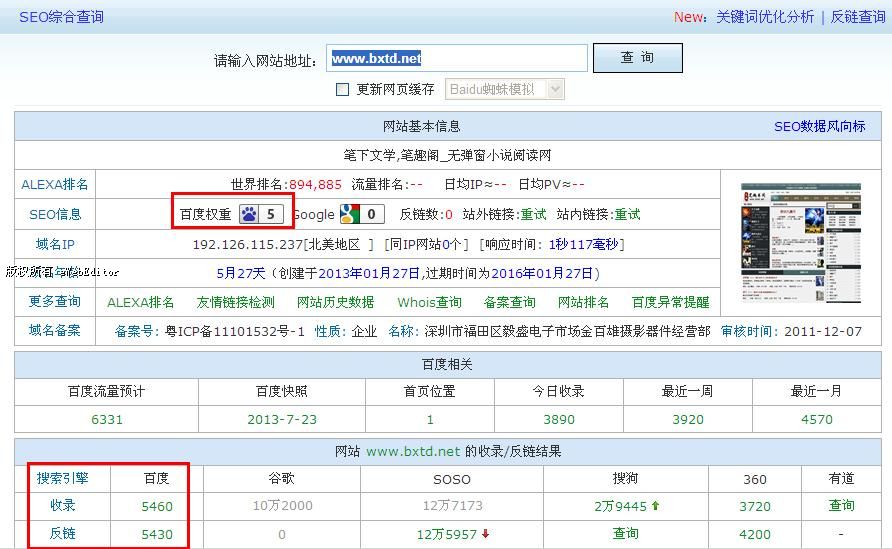Open 网站历史数据 link
Viewport: 892px width, 549px height.
click(x=336, y=302)
